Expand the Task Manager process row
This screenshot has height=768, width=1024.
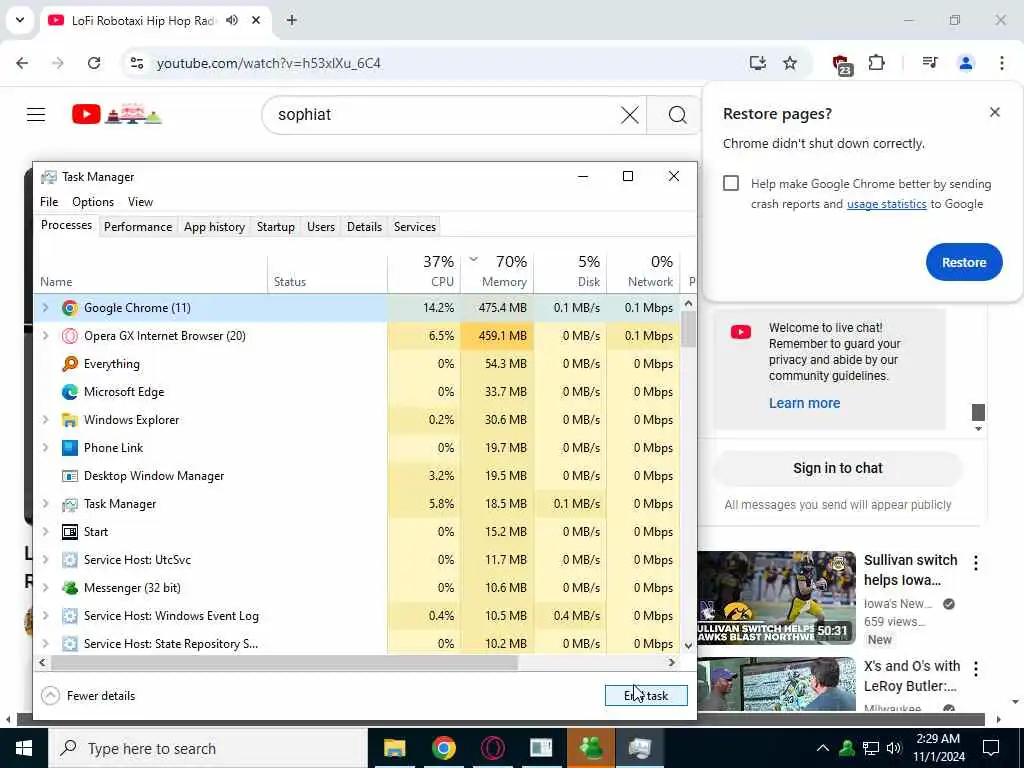pyautogui.click(x=45, y=504)
